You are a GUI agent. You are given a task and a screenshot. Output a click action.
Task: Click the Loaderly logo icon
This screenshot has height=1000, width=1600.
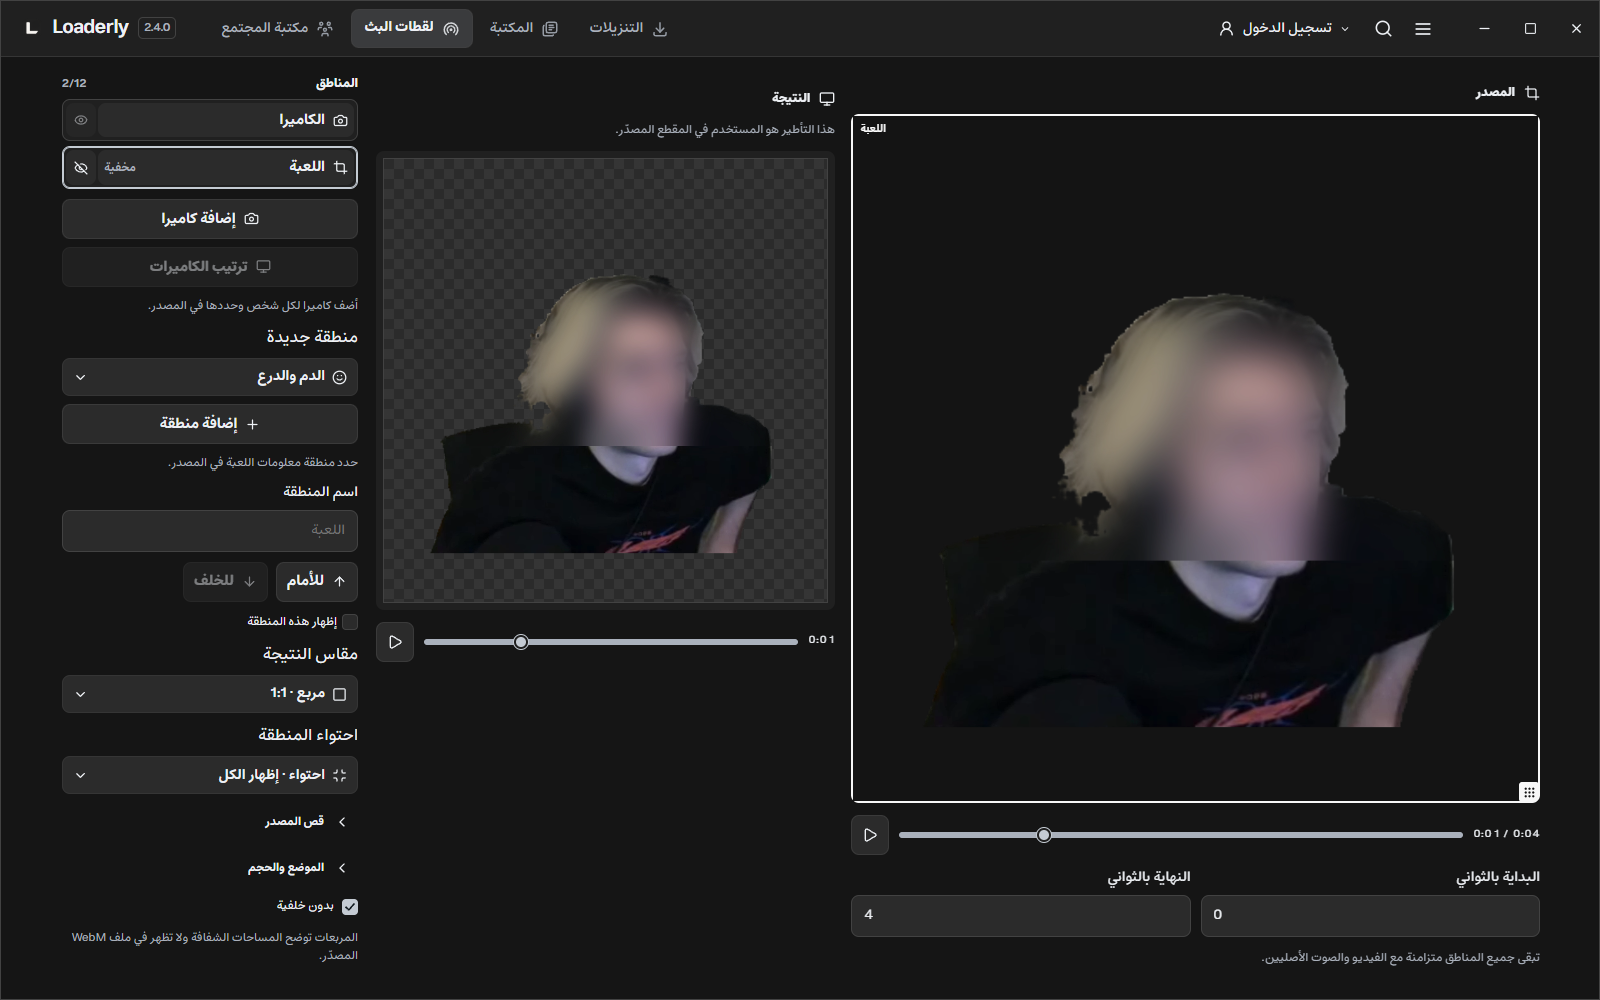(32, 28)
